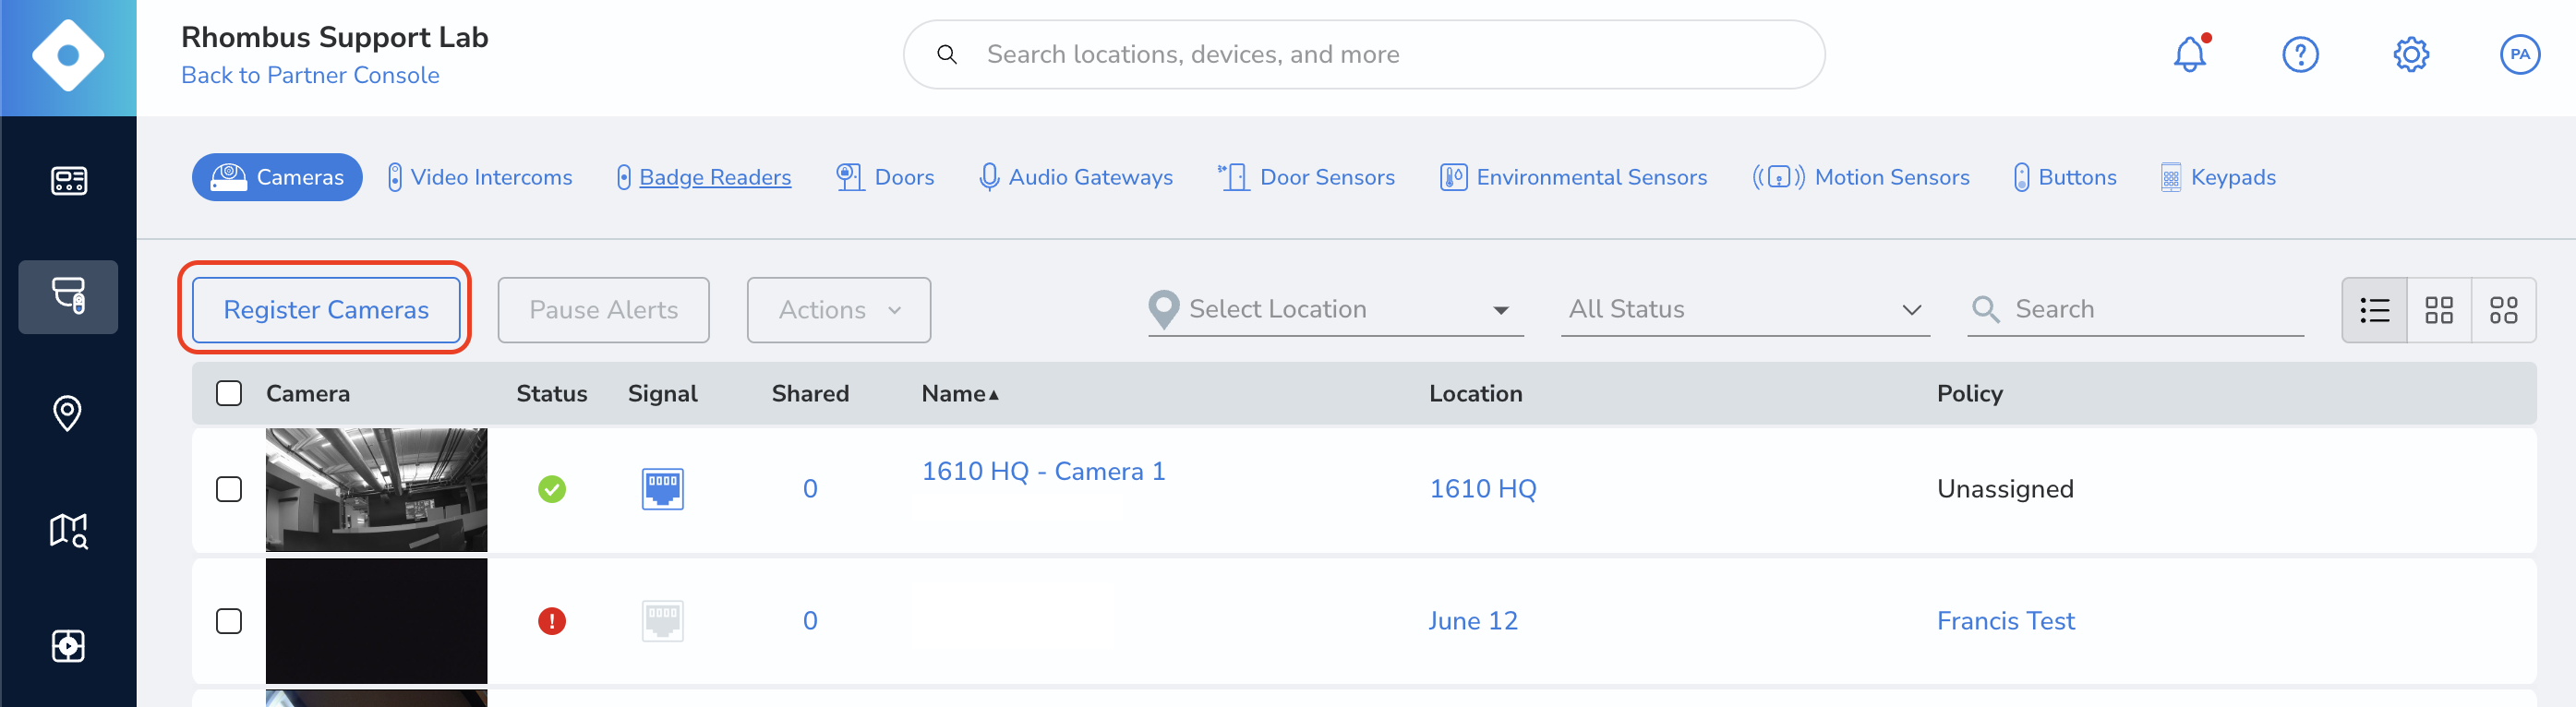Open the help question mark icon

(2300, 54)
